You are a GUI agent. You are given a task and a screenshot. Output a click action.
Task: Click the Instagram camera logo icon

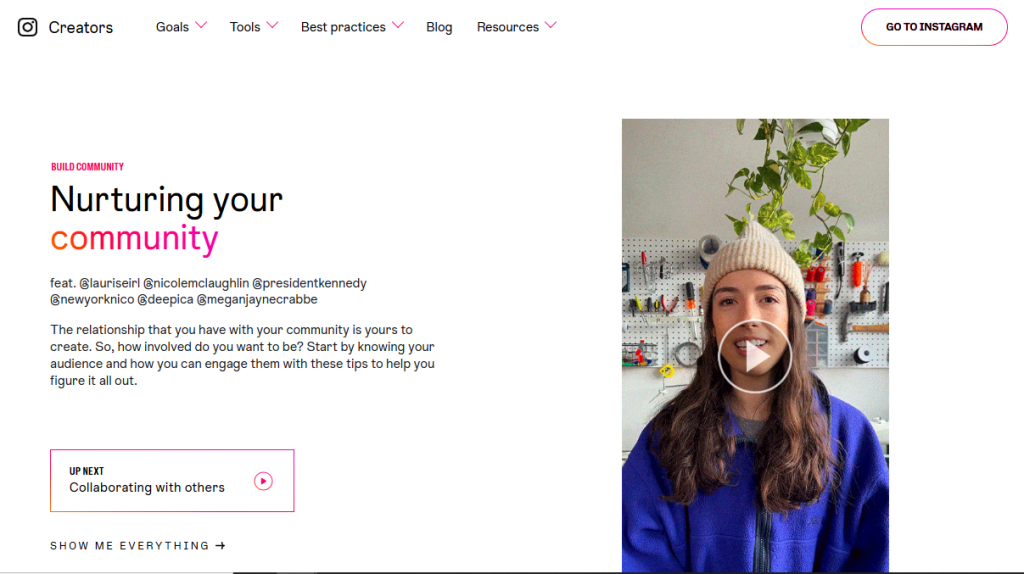(x=28, y=27)
